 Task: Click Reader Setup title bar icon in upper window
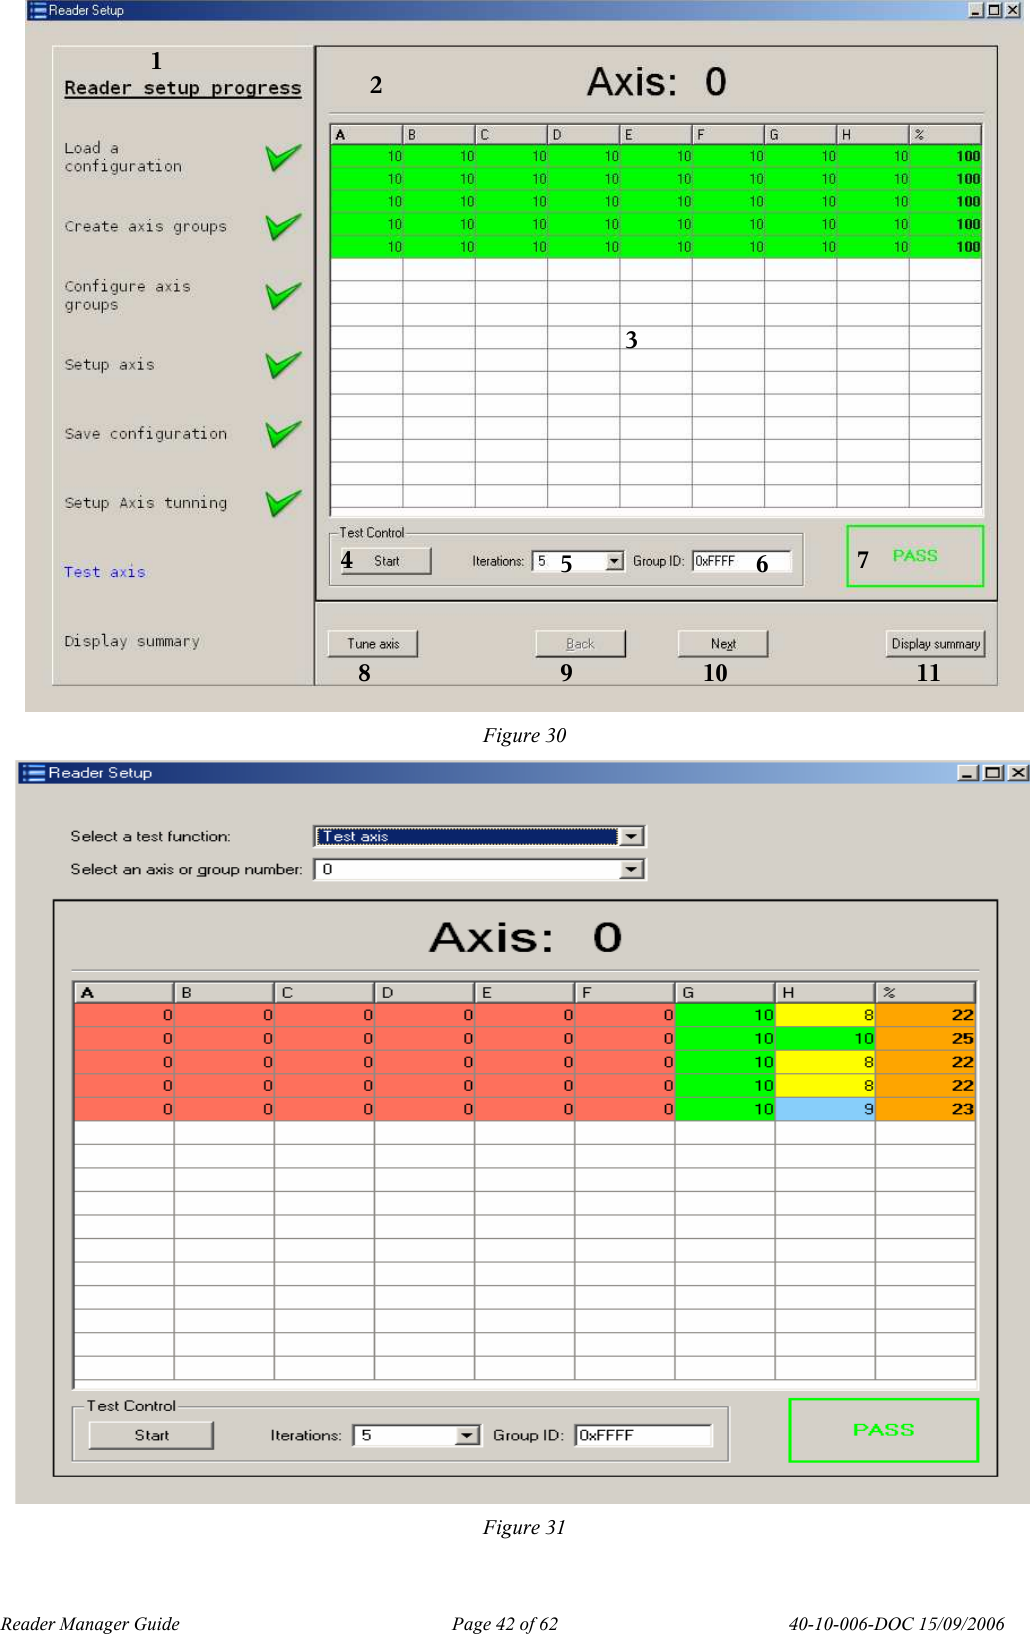coord(38,10)
